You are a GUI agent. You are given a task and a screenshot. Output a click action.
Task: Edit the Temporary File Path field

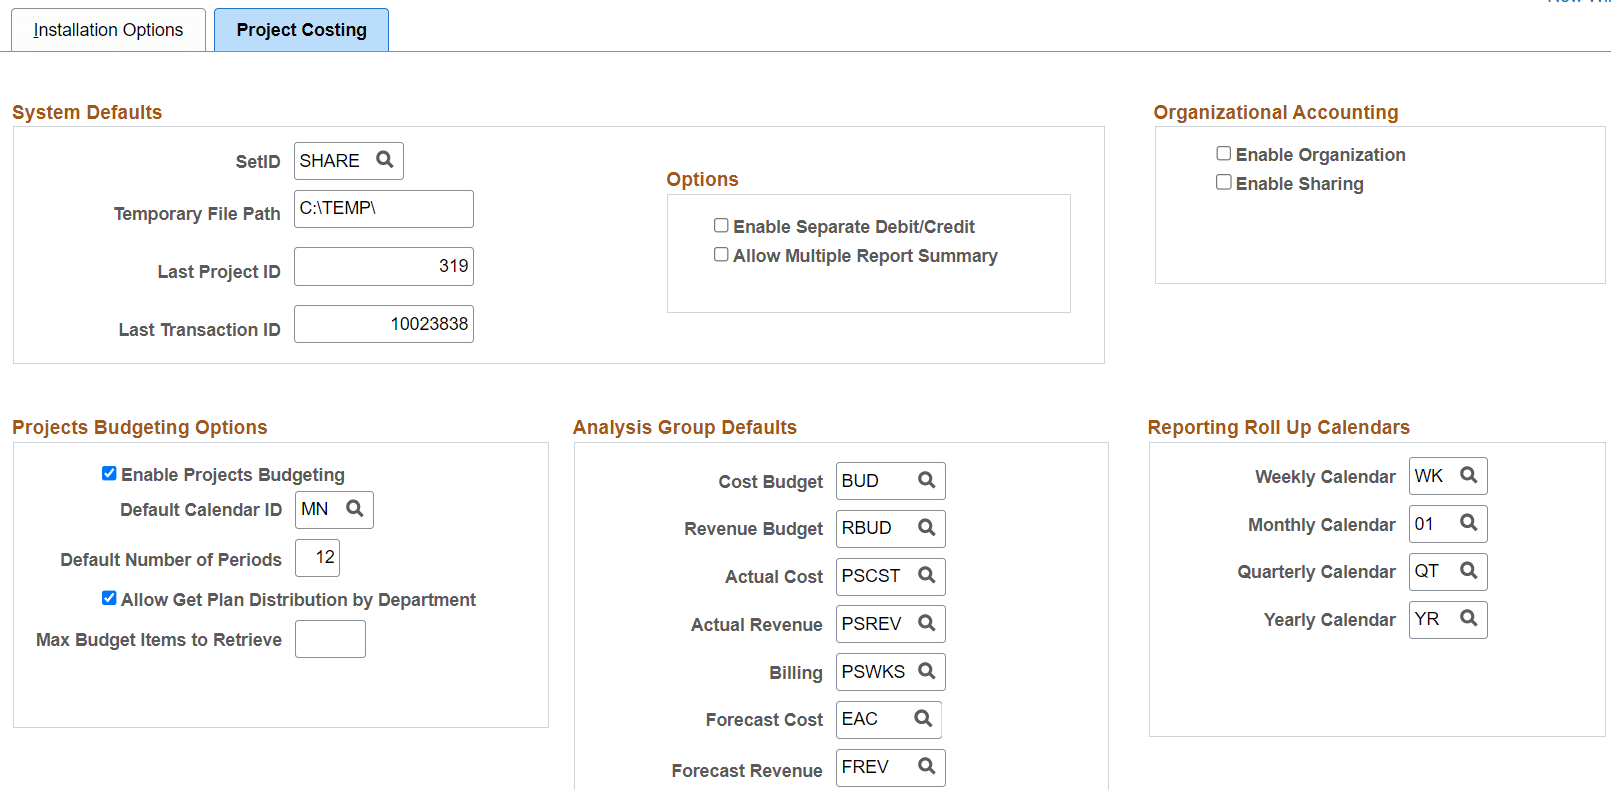(384, 209)
